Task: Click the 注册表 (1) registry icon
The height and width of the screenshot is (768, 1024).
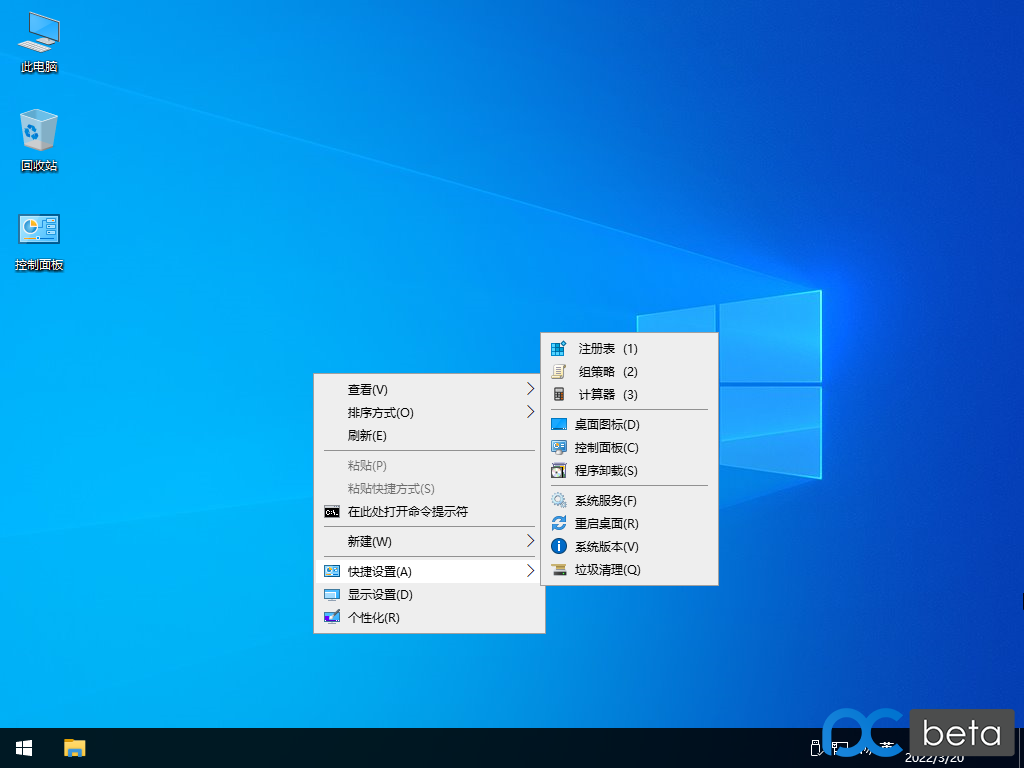Action: pos(558,349)
